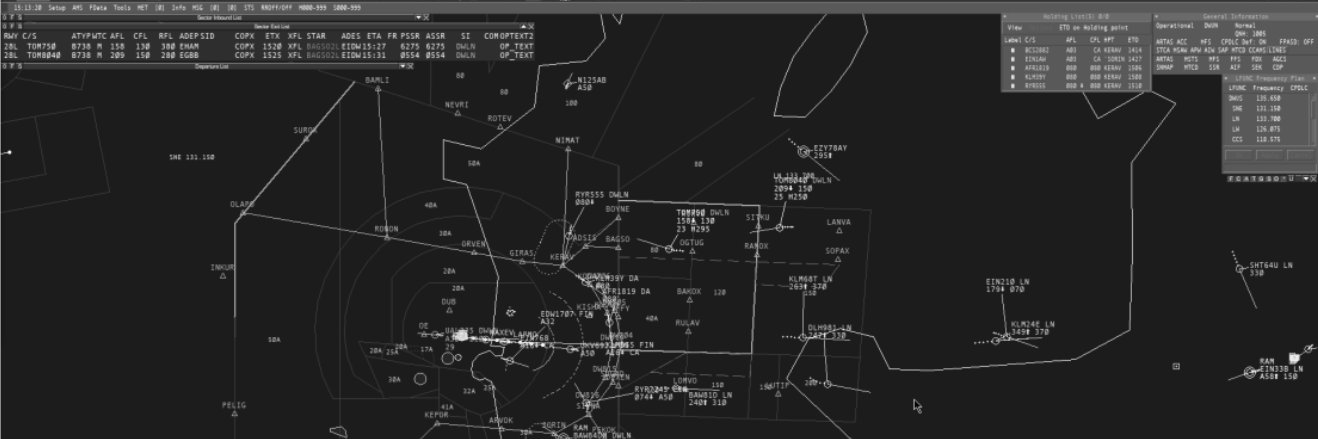Click the MSG button in the top bar
Screen dimensions: 1318x439
[198, 7]
